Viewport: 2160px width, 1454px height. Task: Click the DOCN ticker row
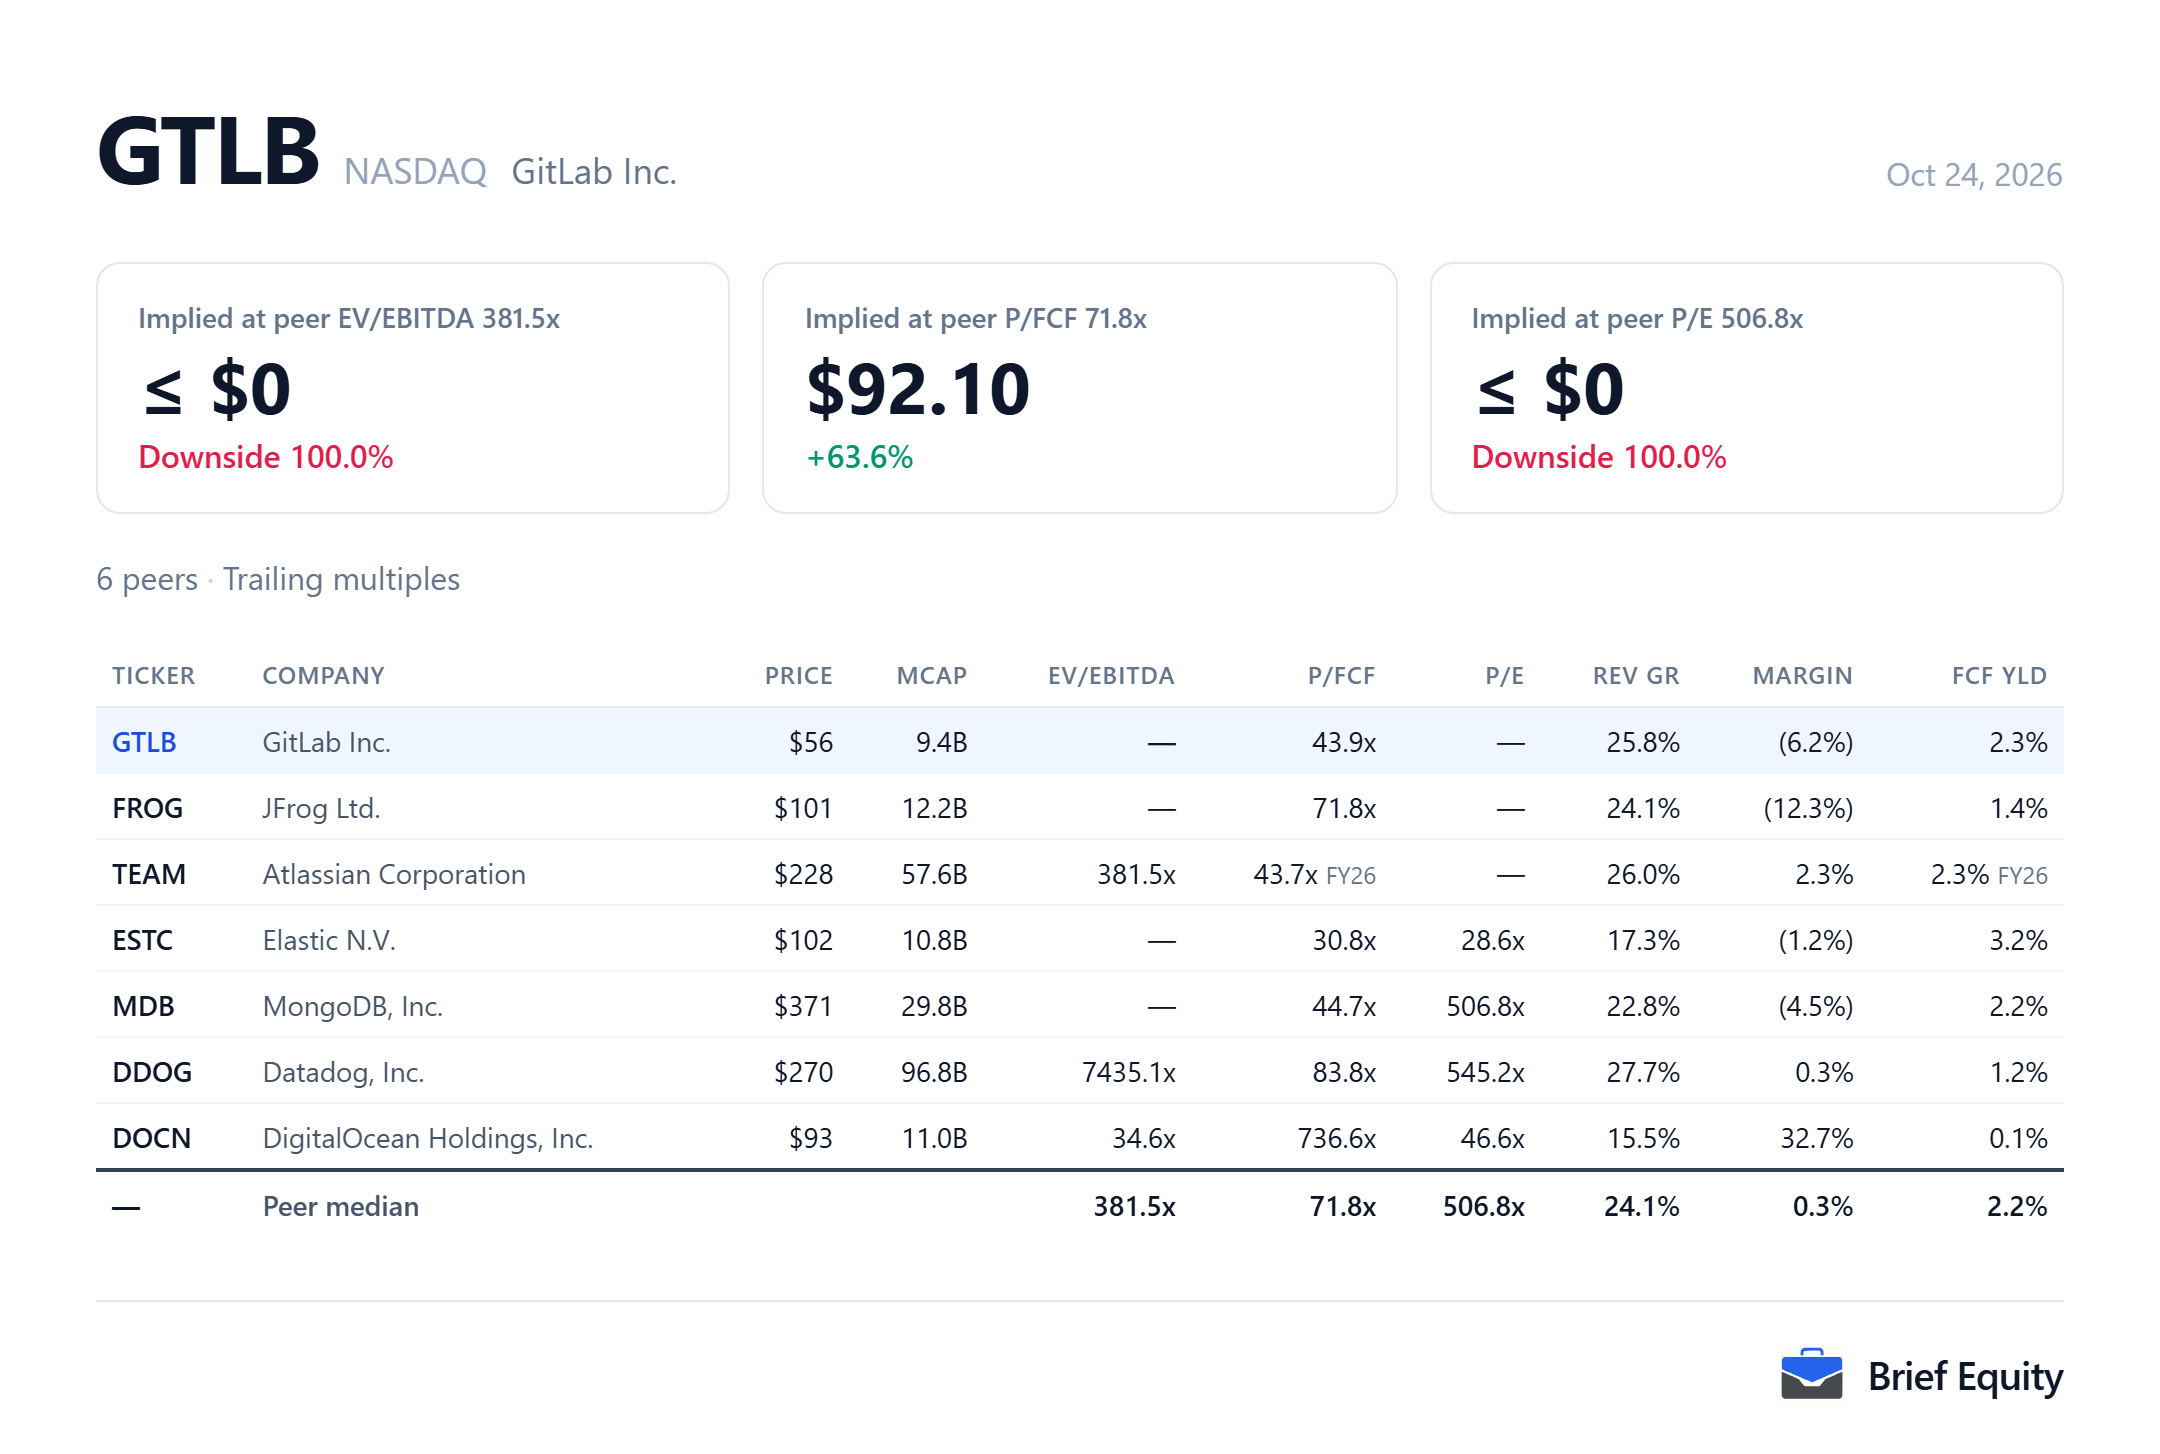(1080, 1137)
